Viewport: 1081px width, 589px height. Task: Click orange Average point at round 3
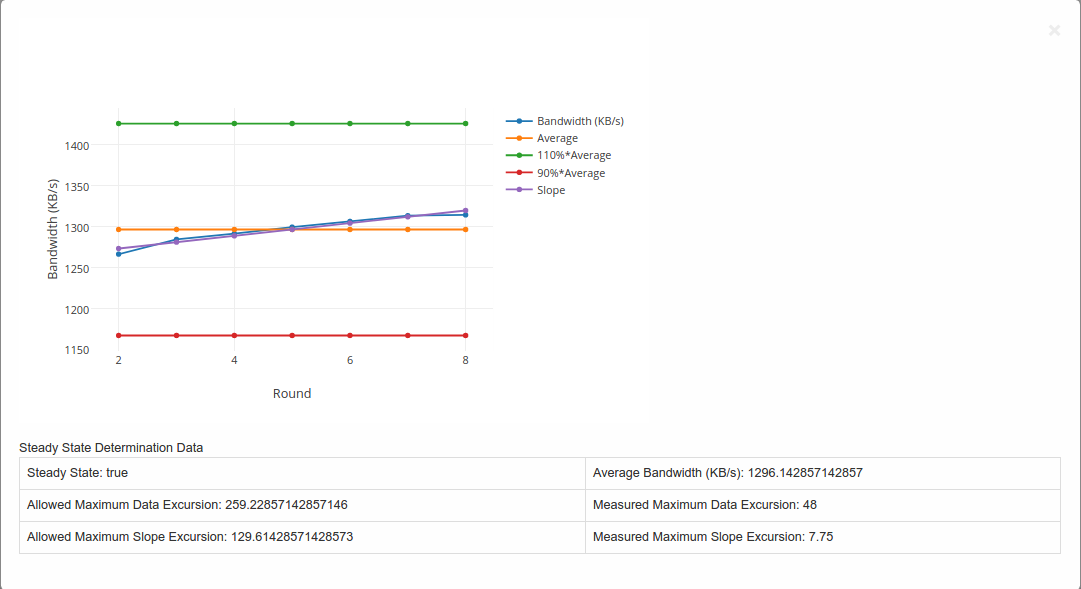(177, 230)
